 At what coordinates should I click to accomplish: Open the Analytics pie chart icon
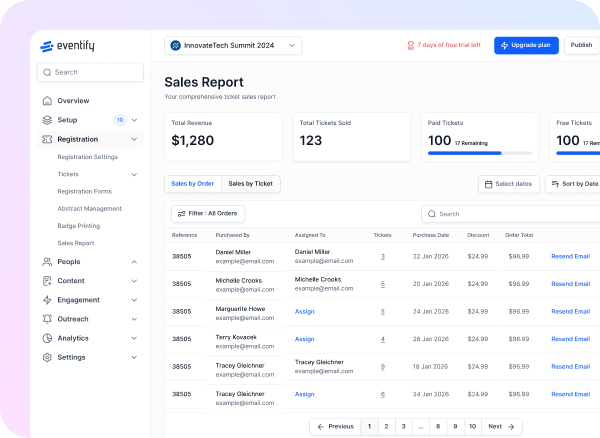click(47, 338)
